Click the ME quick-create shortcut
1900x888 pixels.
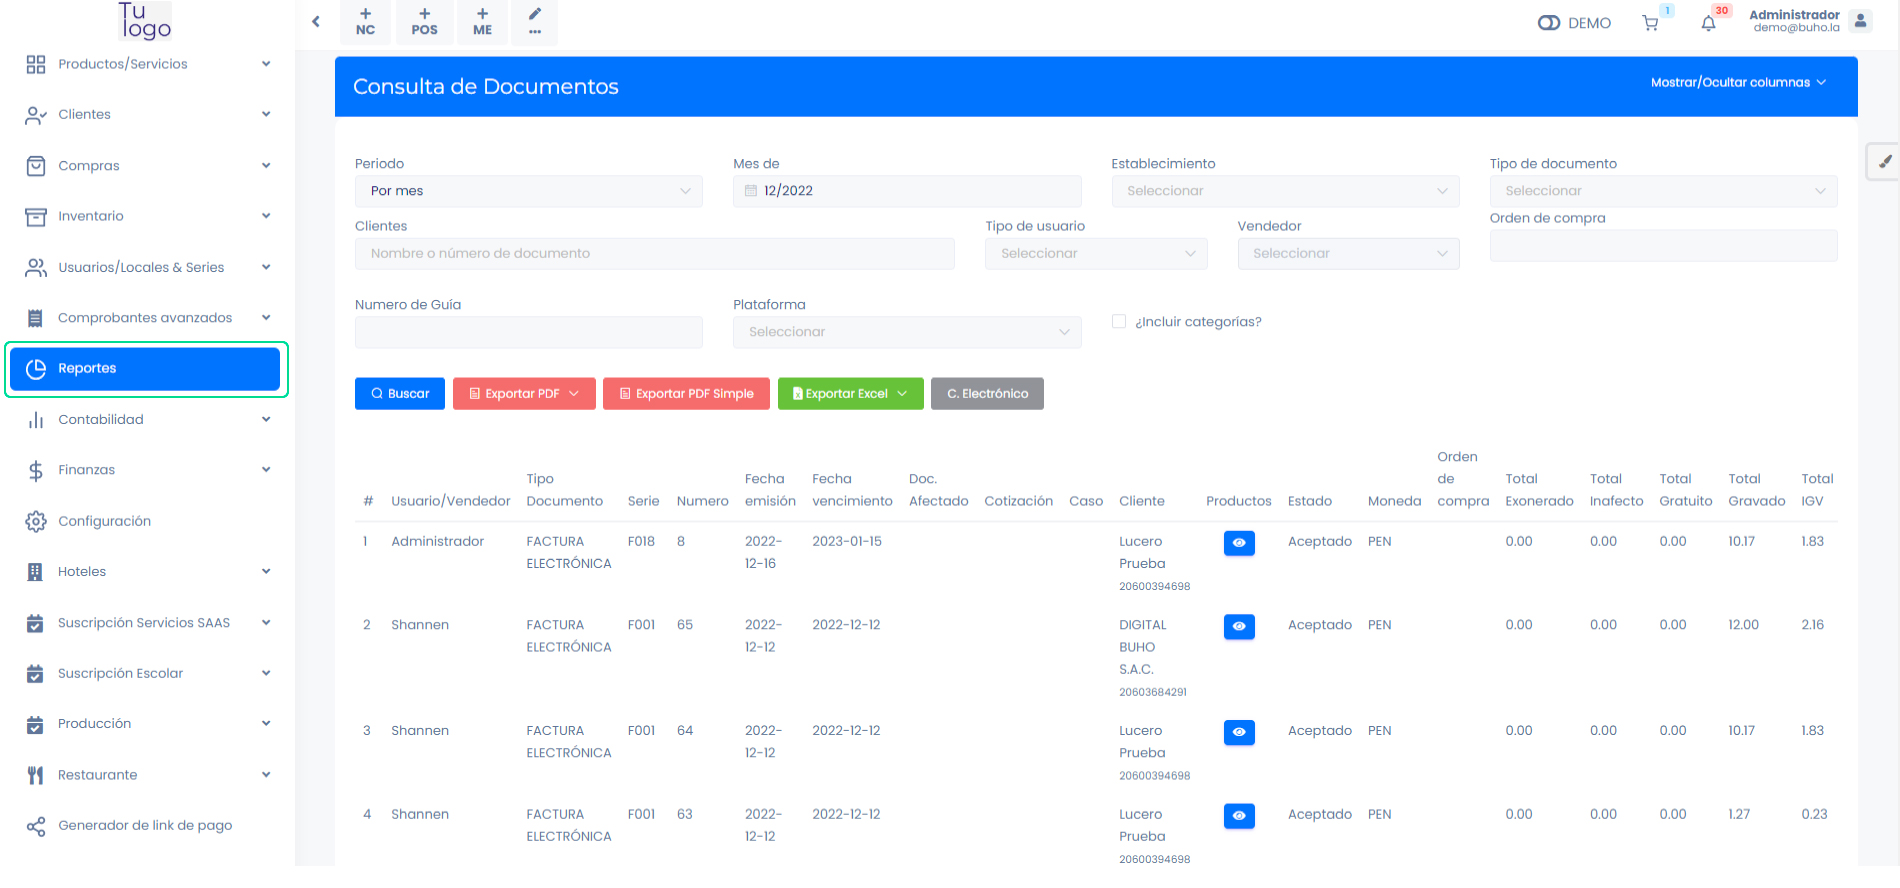482,22
